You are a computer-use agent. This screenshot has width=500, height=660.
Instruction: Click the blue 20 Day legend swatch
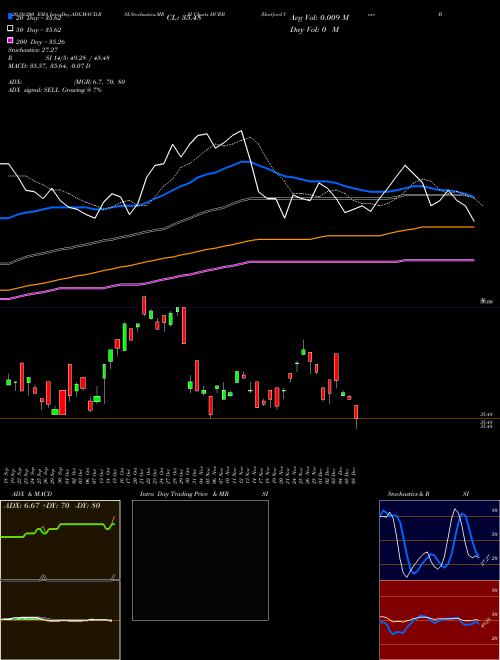pyautogui.click(x=10, y=17)
